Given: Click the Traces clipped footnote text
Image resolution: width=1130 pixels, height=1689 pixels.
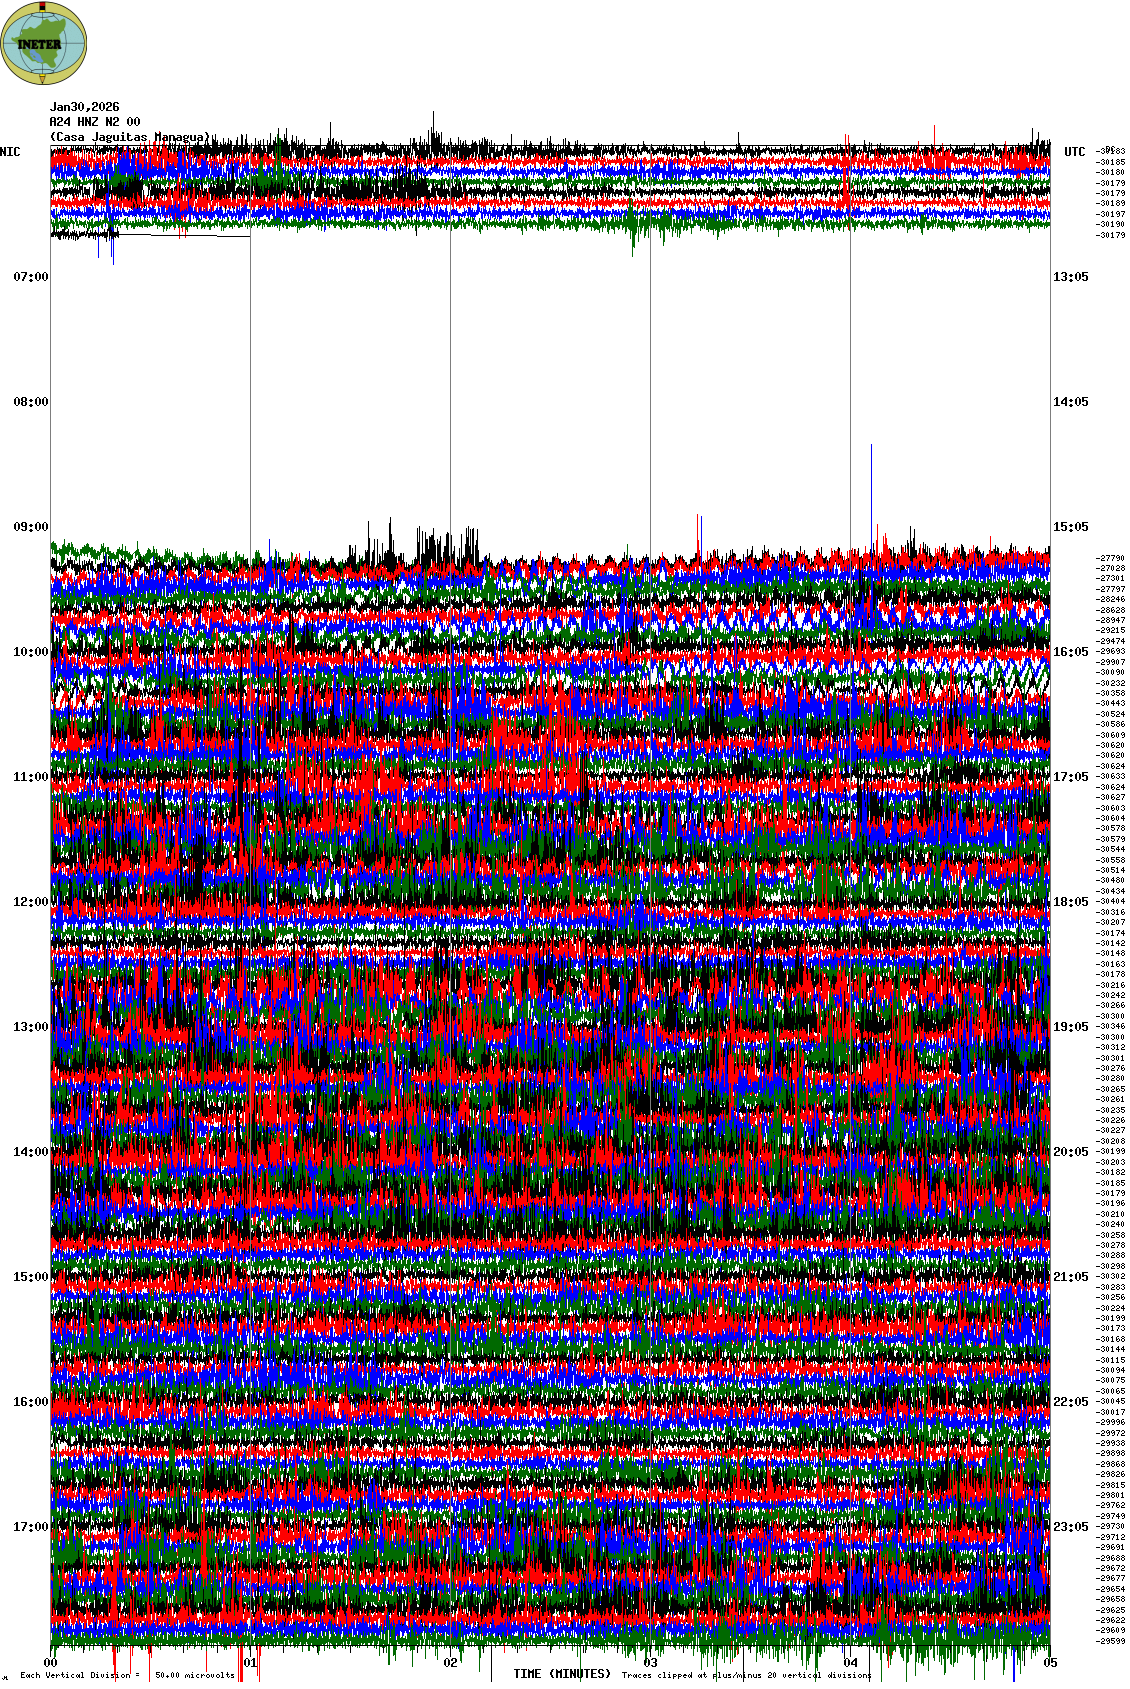Looking at the screenshot, I should tap(746, 1675).
